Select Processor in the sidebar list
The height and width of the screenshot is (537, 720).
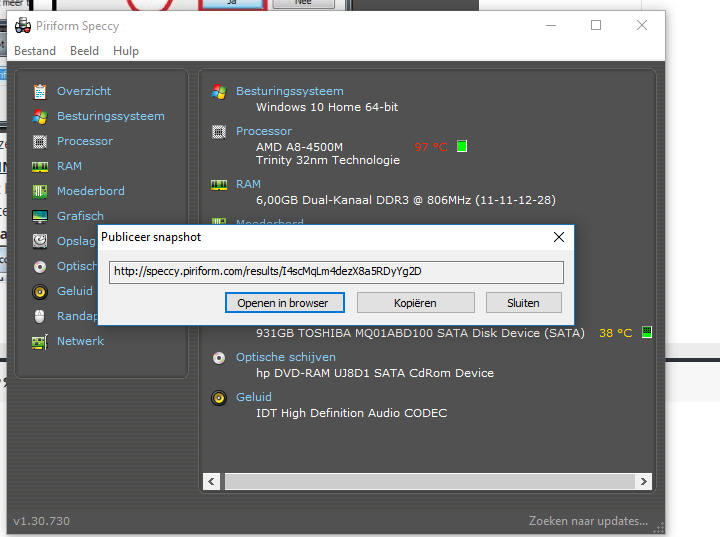coord(85,141)
